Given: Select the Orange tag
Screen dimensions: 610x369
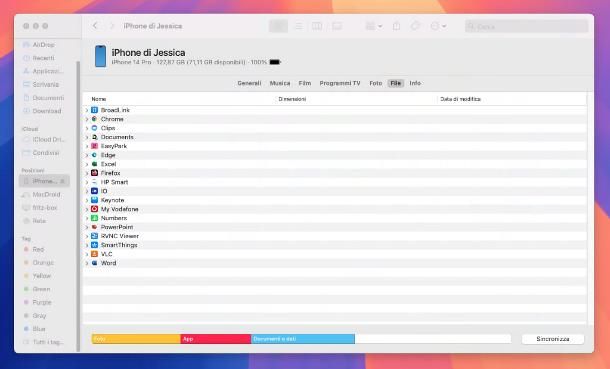Looking at the screenshot, I should pyautogui.click(x=44, y=262).
